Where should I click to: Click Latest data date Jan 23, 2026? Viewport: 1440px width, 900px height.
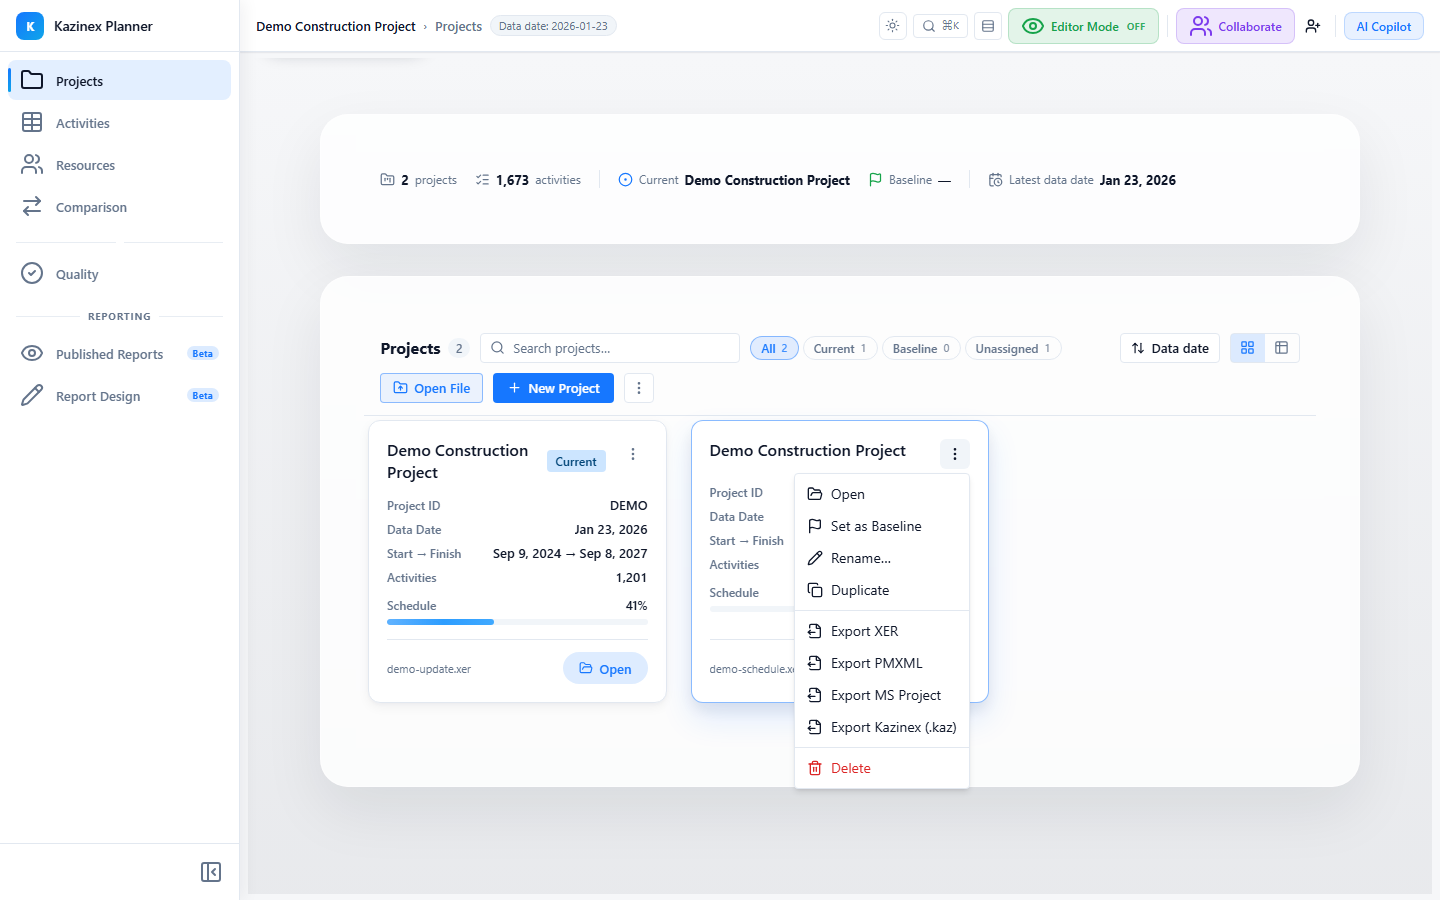pyautogui.click(x=1082, y=180)
